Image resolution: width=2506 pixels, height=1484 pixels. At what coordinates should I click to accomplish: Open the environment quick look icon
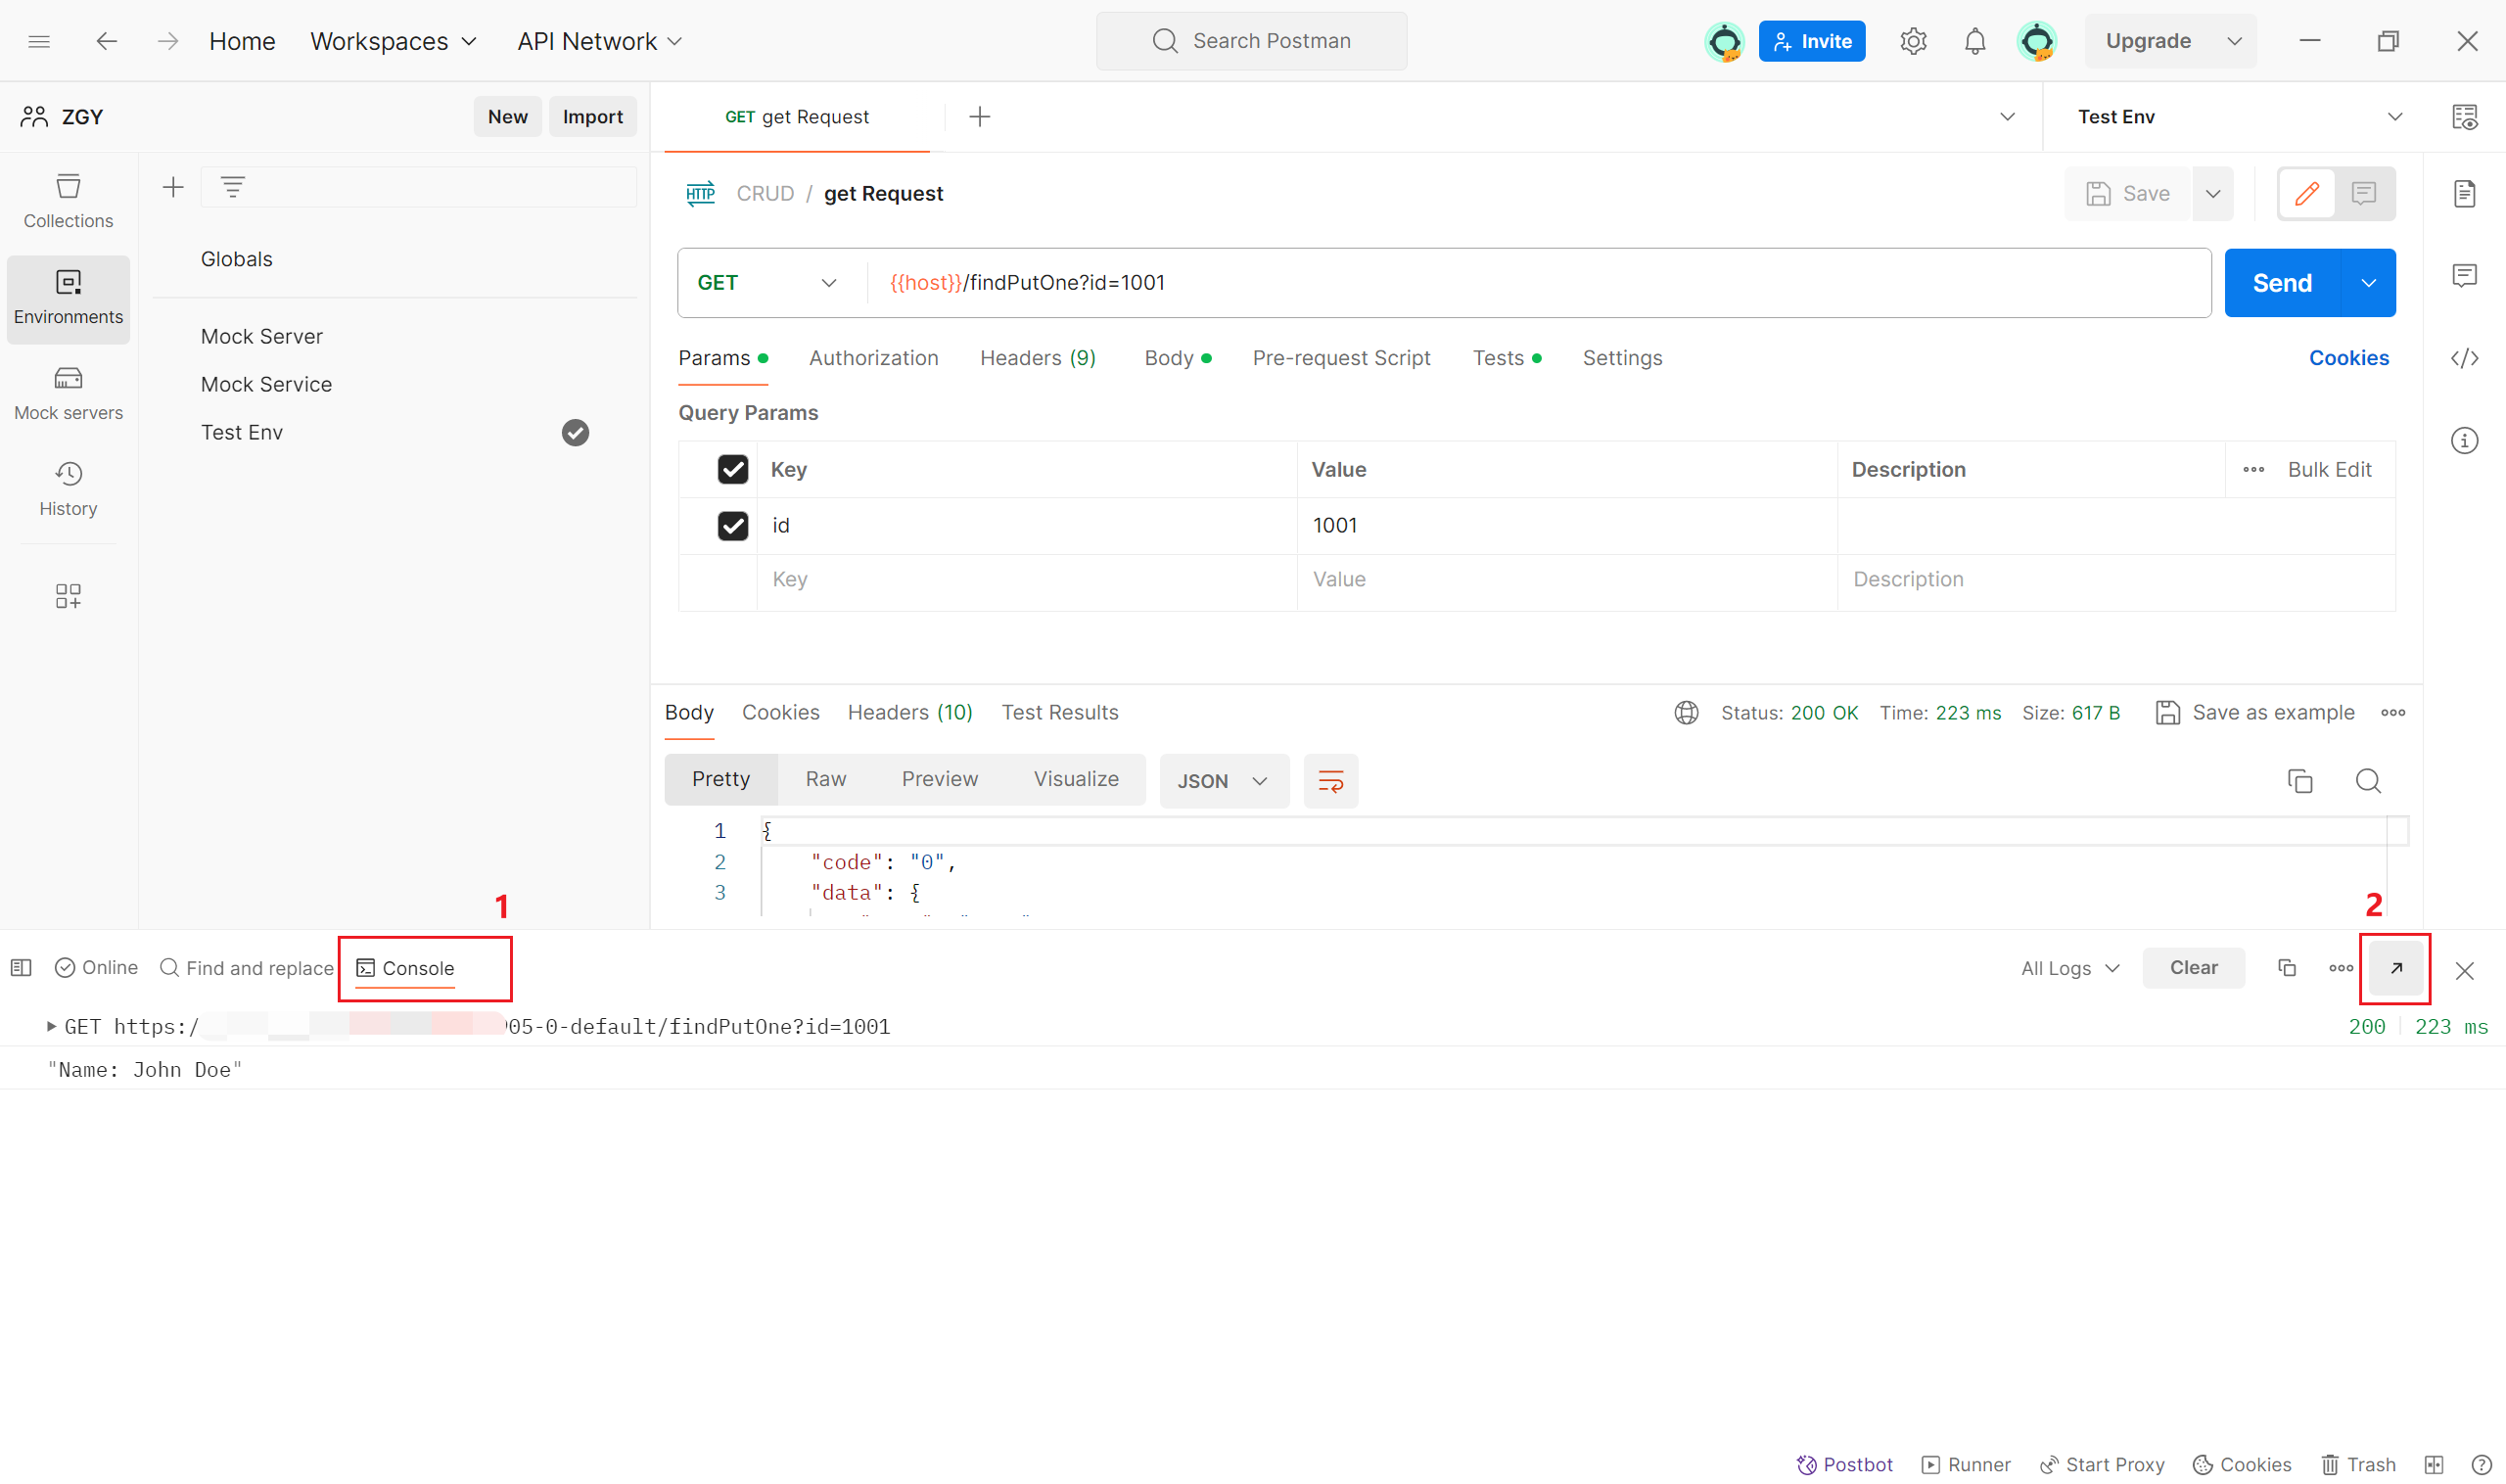2464,117
